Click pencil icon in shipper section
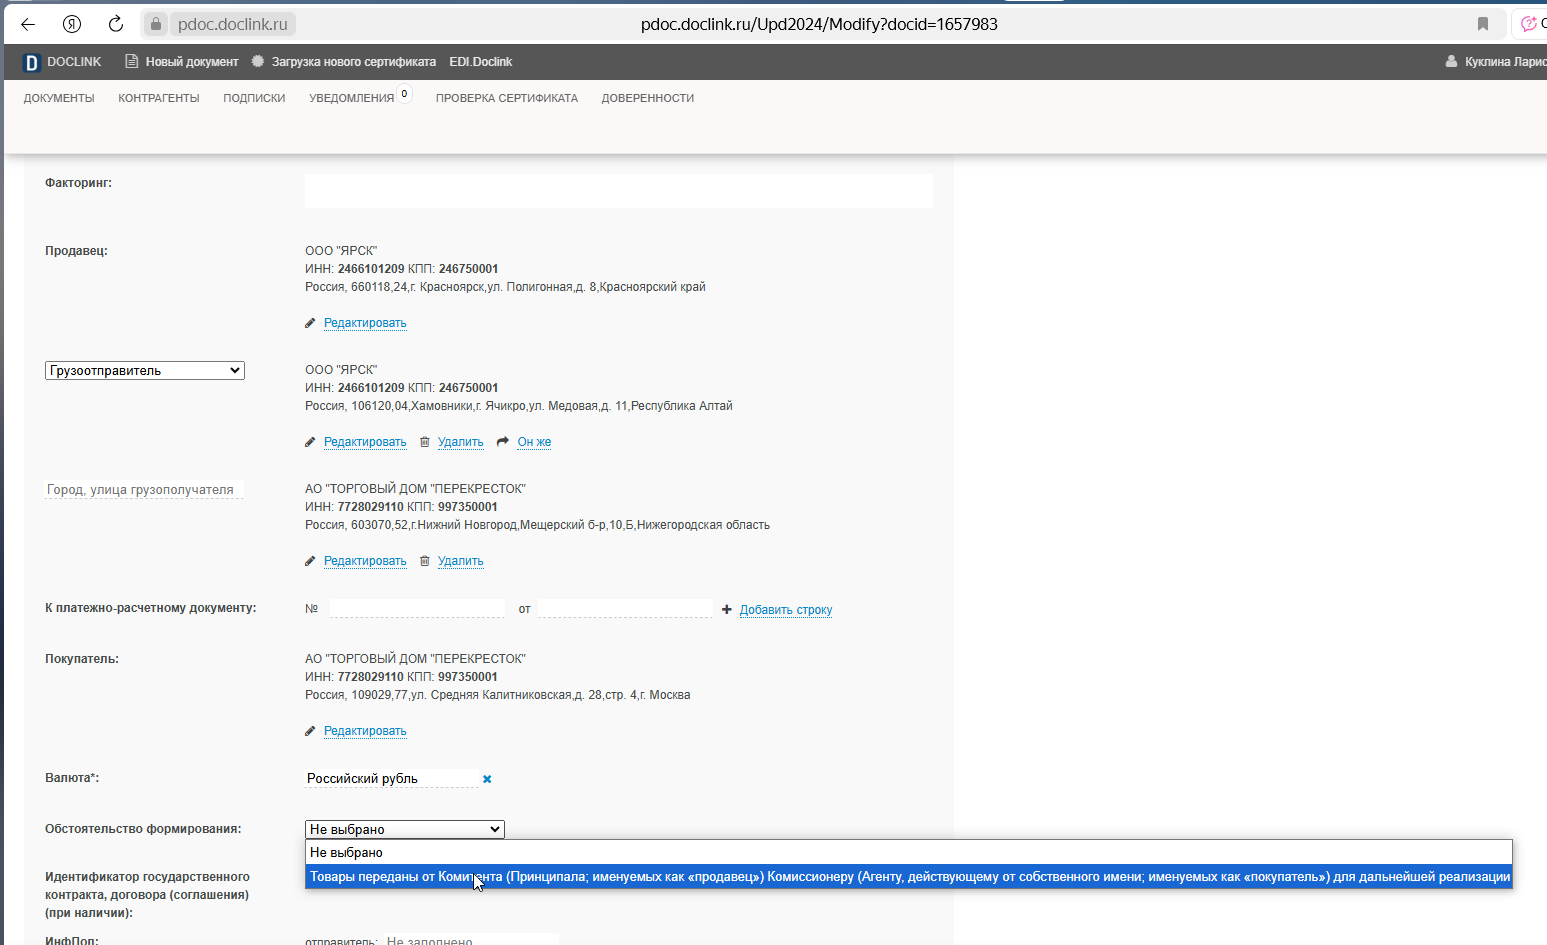Viewport: 1547px width, 945px height. 310,442
